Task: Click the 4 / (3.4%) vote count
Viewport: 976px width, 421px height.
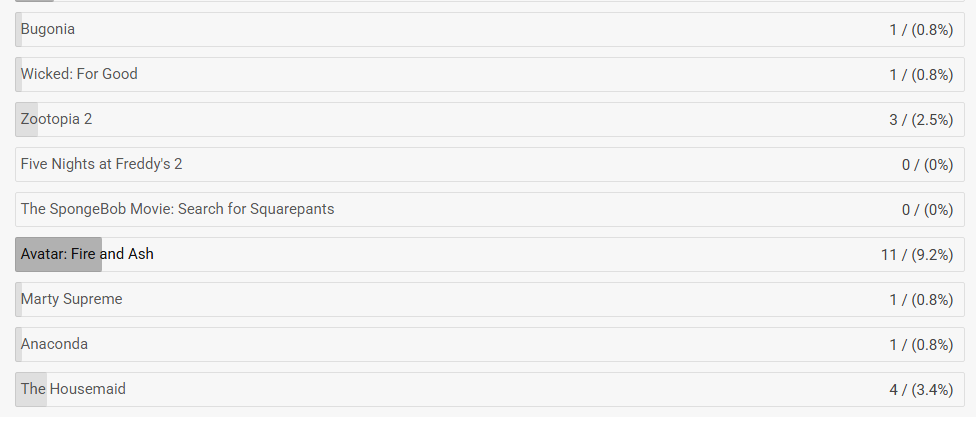Action: [921, 390]
